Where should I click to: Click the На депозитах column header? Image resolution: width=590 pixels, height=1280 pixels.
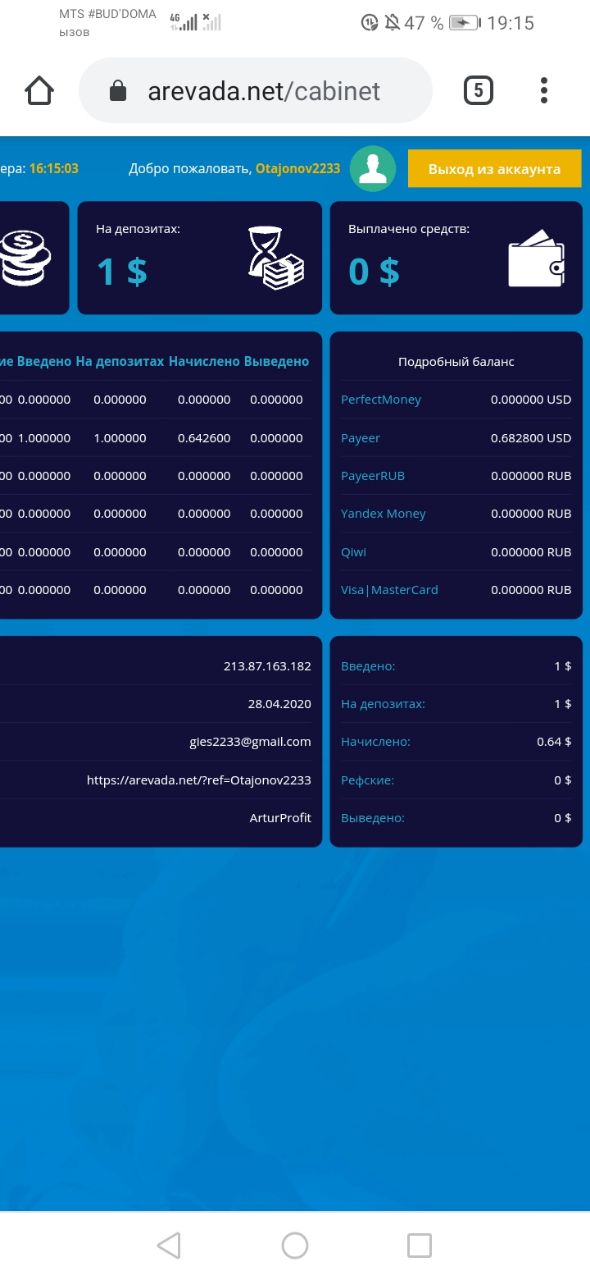pos(120,361)
